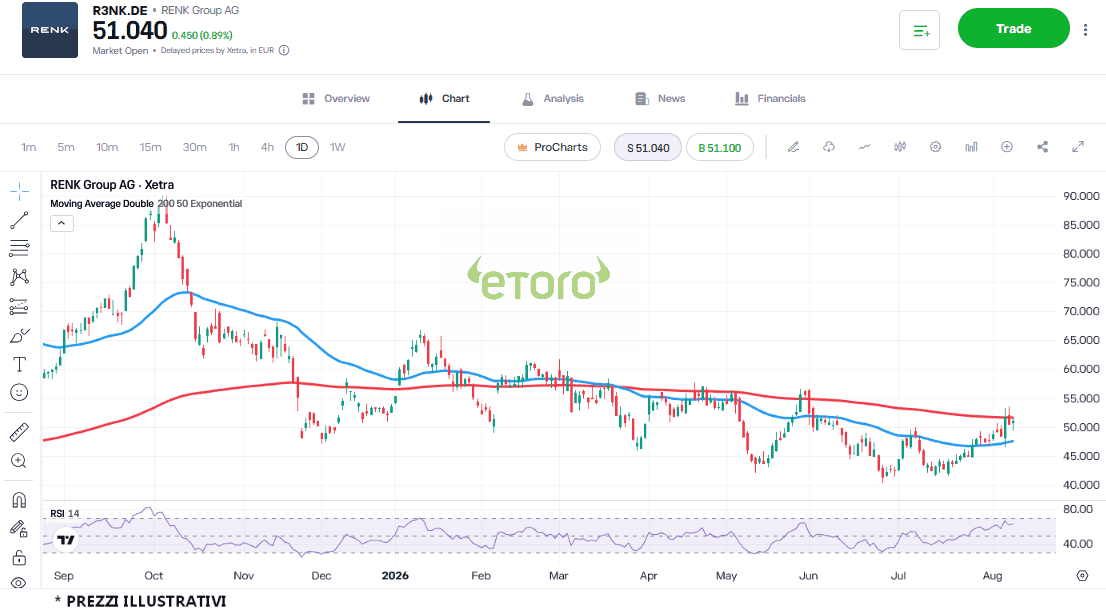Image resolution: width=1106 pixels, height=611 pixels.
Task: Switch to the Overview tab
Action: click(x=336, y=99)
